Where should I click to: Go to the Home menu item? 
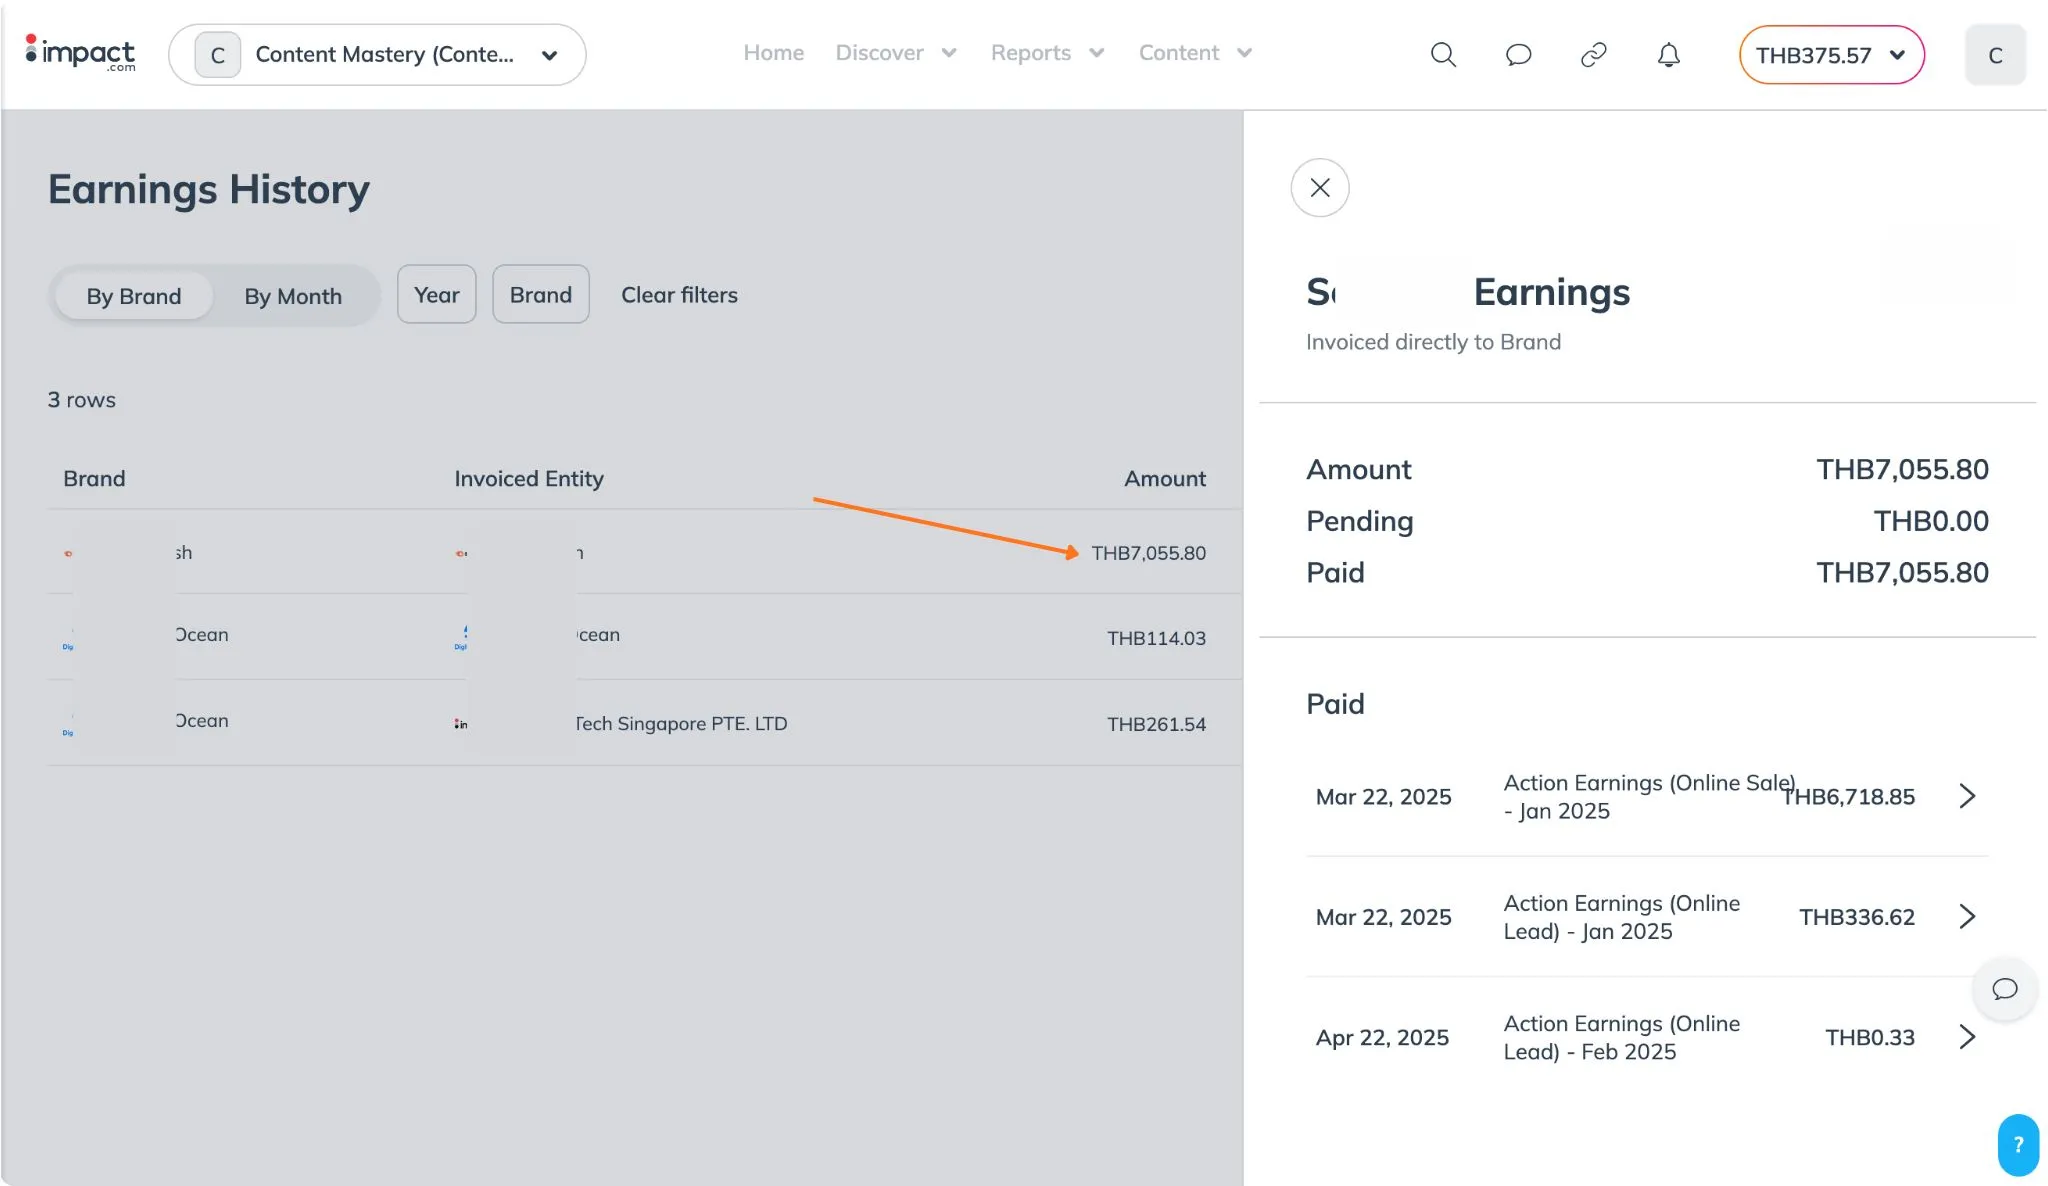pyautogui.click(x=773, y=53)
